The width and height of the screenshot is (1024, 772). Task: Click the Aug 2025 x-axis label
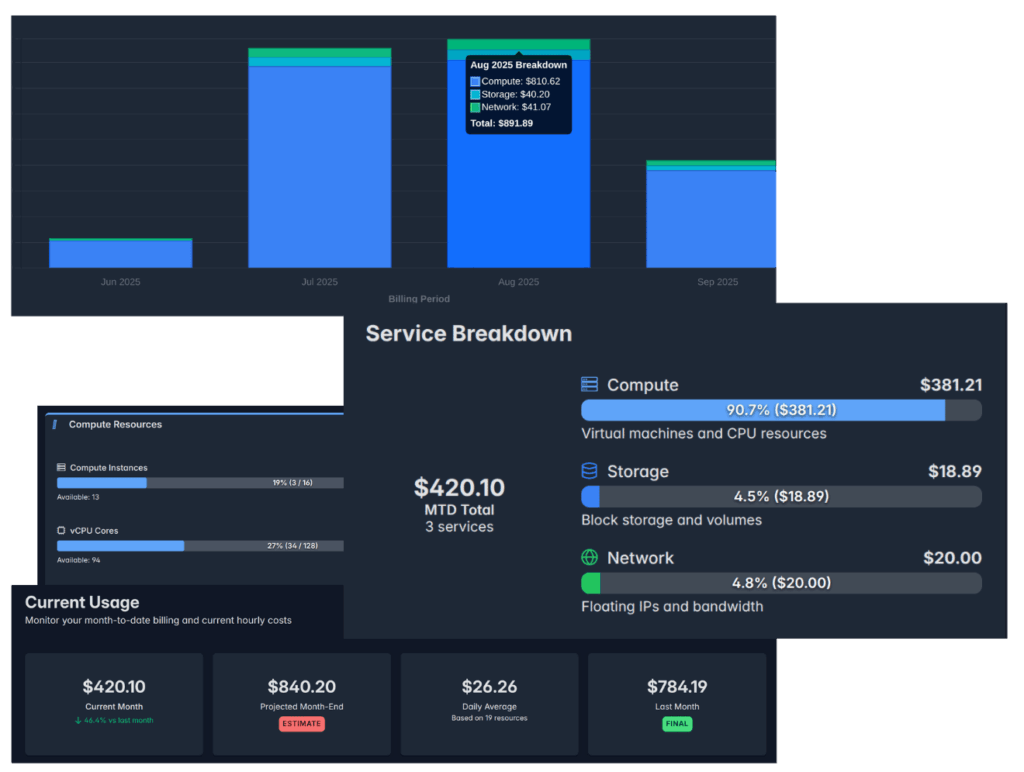pyautogui.click(x=518, y=282)
